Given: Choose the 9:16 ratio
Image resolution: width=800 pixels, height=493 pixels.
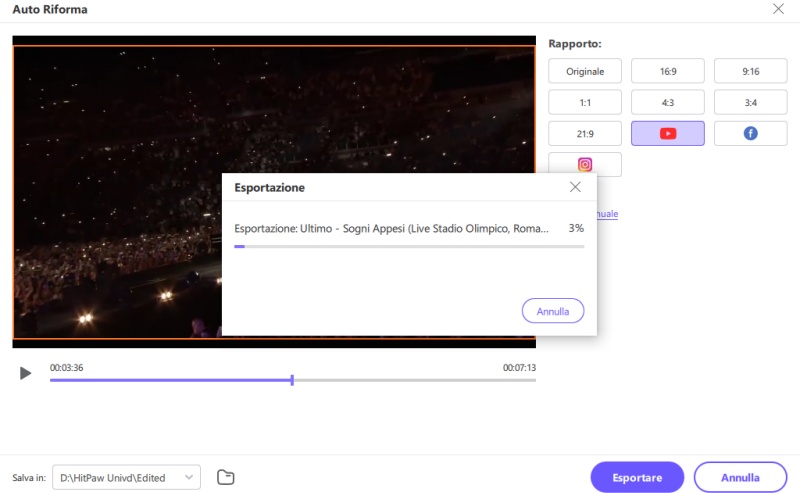Looking at the screenshot, I should 750,71.
